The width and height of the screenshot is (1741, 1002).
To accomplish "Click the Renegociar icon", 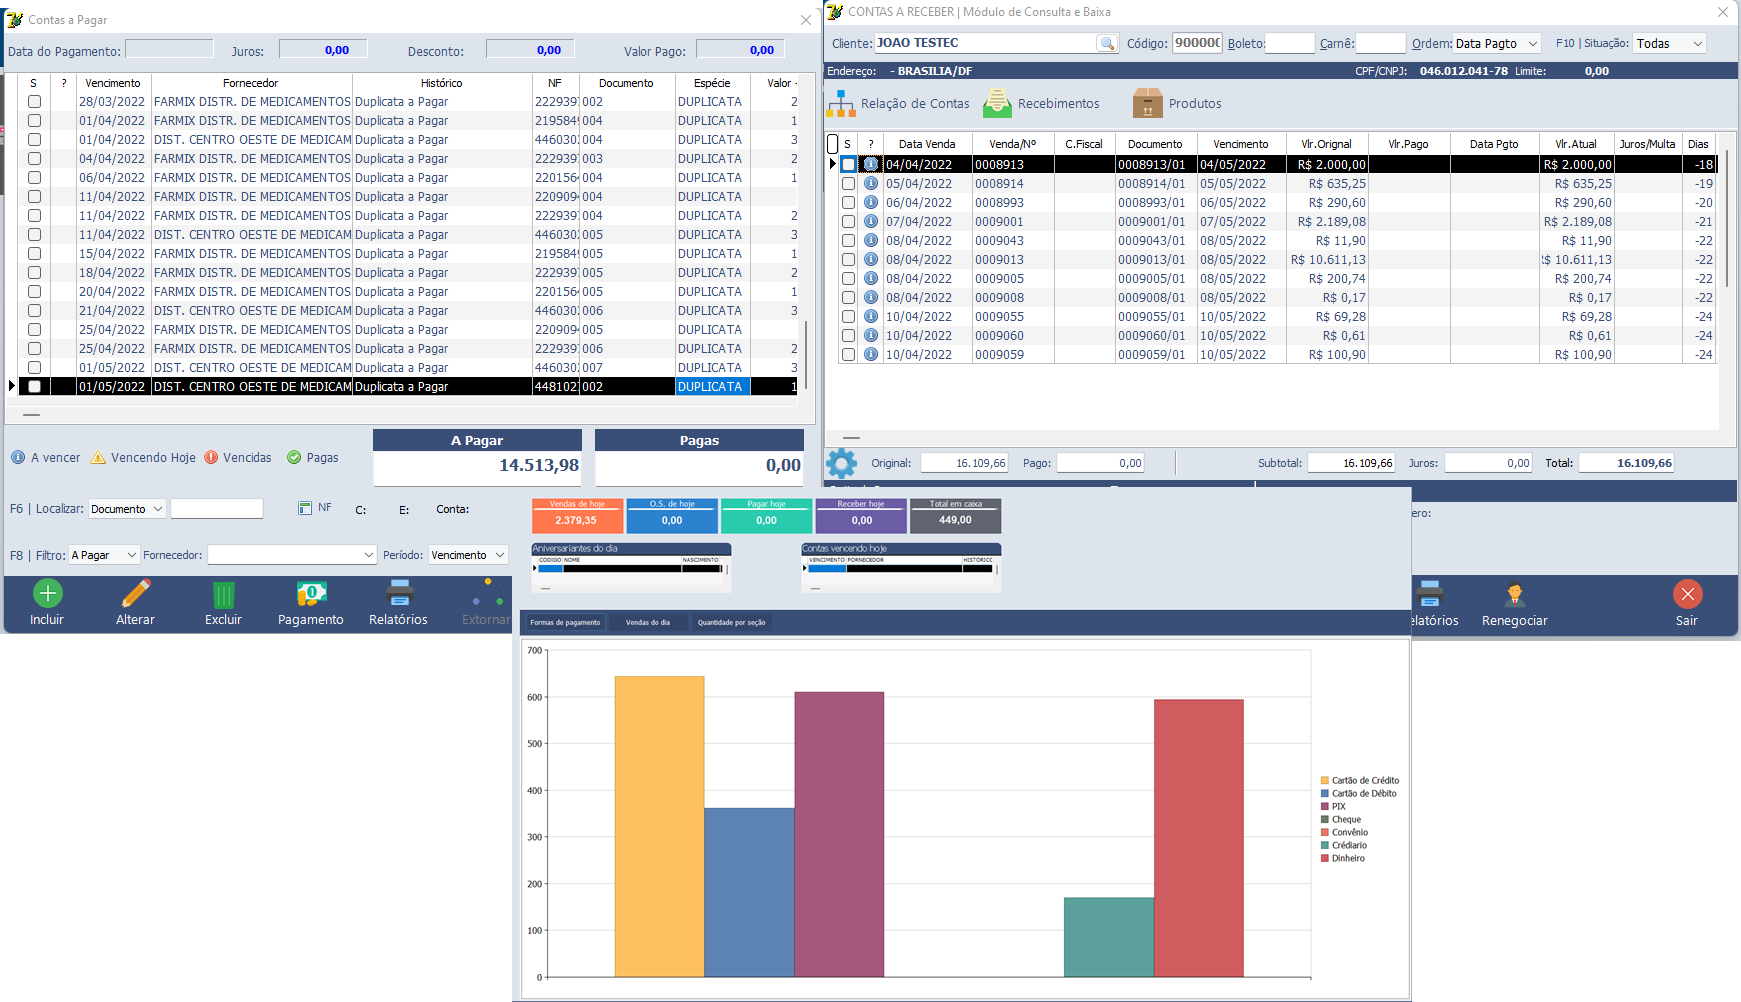I will click(x=1514, y=595).
